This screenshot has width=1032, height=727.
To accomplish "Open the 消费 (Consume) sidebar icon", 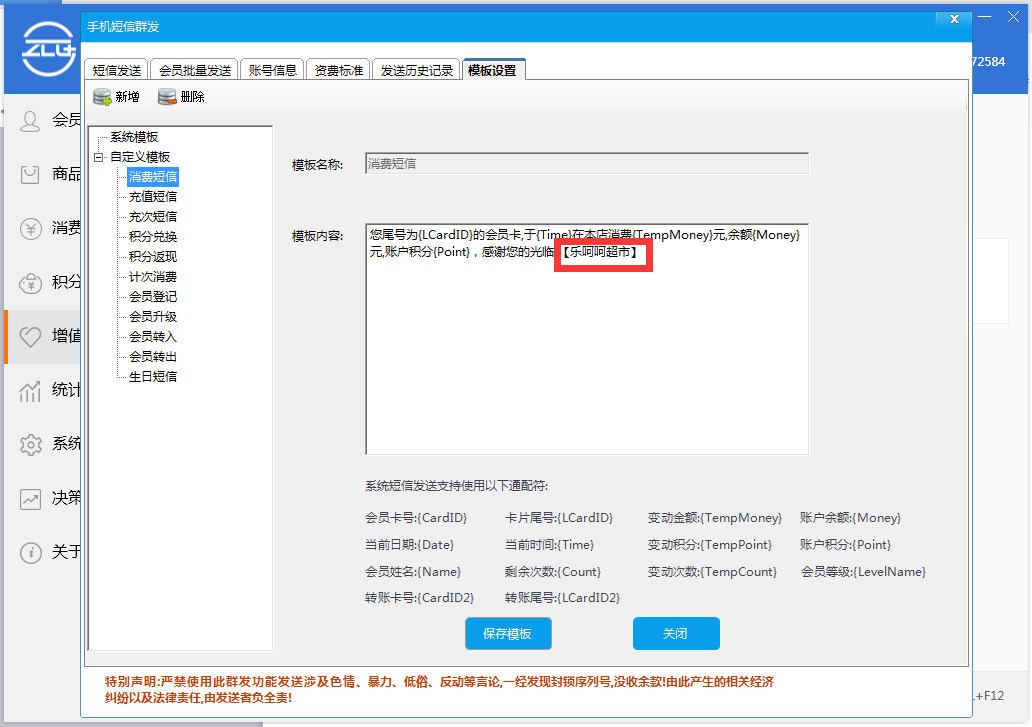I will (30, 228).
